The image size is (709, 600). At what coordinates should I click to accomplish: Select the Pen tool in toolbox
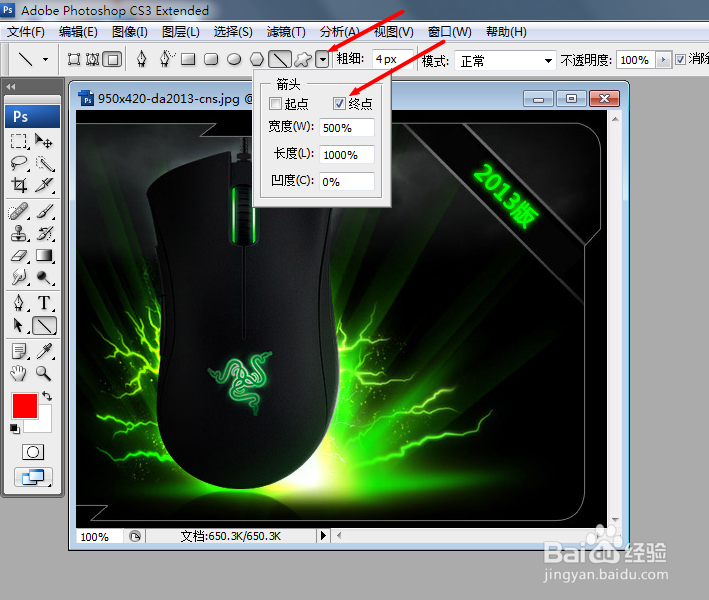click(19, 303)
